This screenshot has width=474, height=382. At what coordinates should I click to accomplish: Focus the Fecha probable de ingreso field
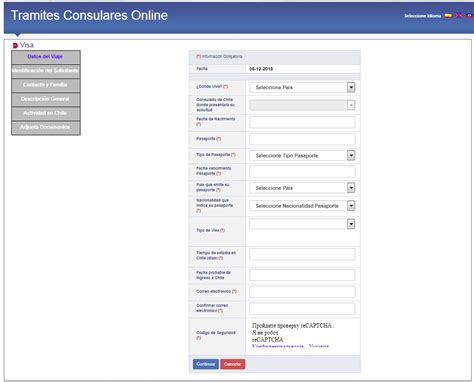(x=302, y=275)
